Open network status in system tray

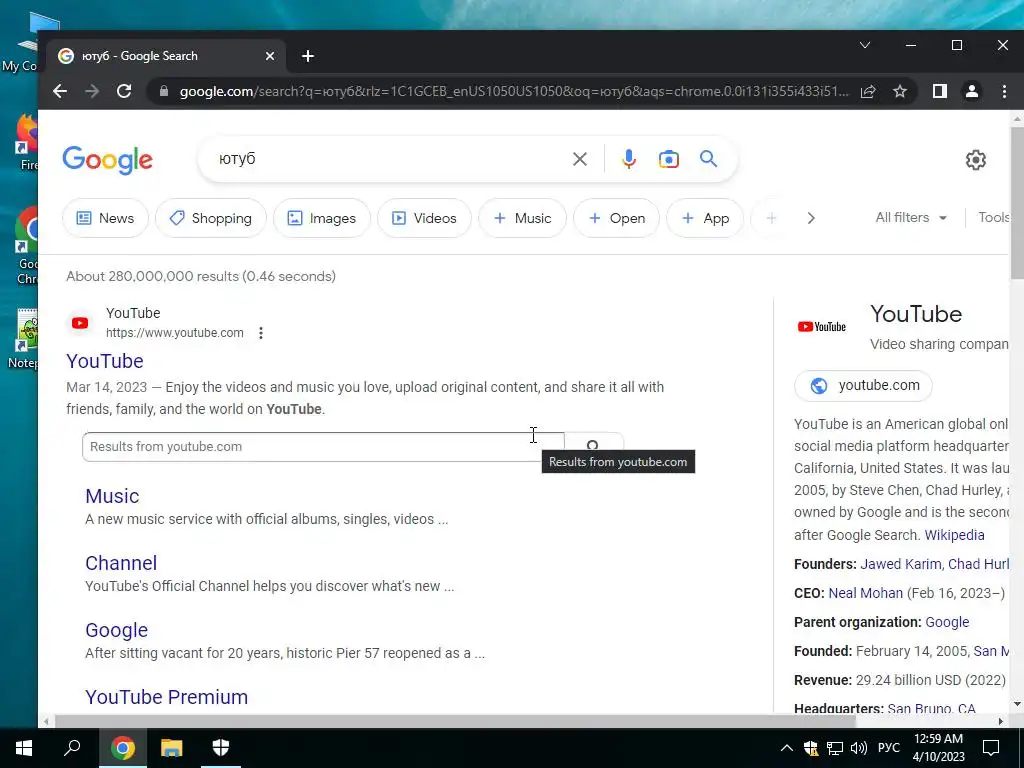click(x=835, y=748)
